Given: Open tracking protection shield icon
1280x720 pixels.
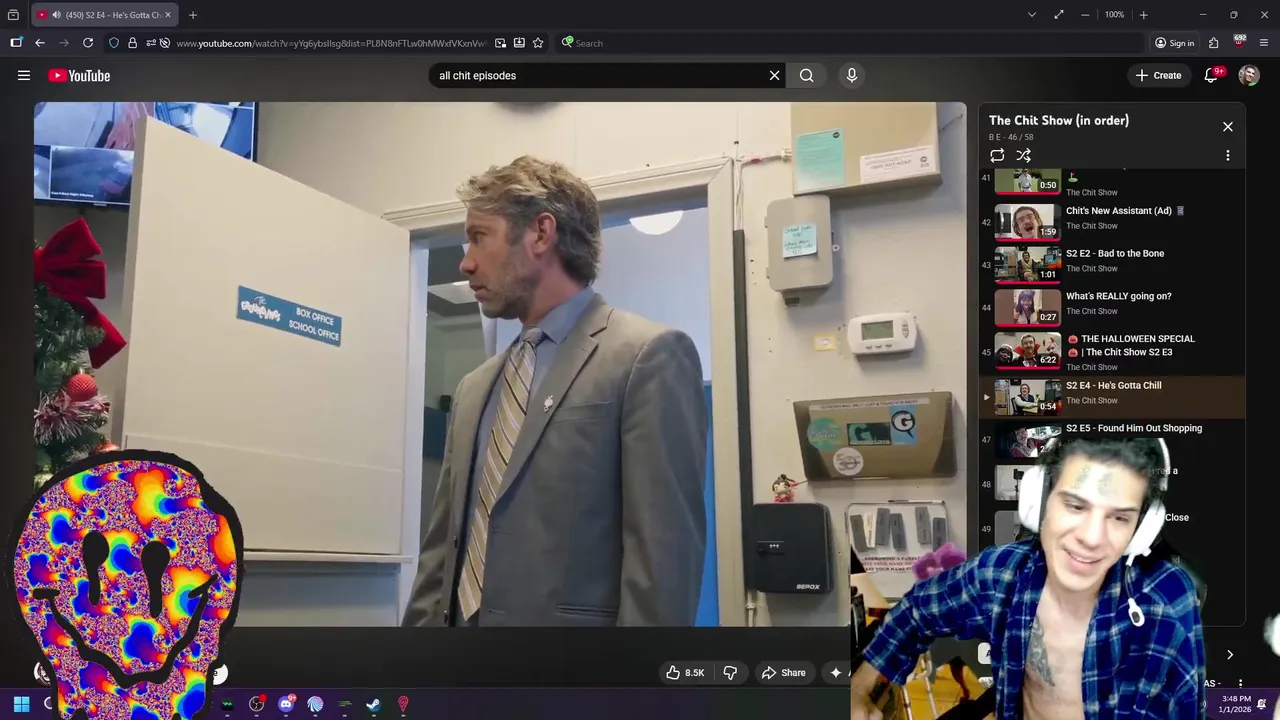Looking at the screenshot, I should pyautogui.click(x=114, y=43).
